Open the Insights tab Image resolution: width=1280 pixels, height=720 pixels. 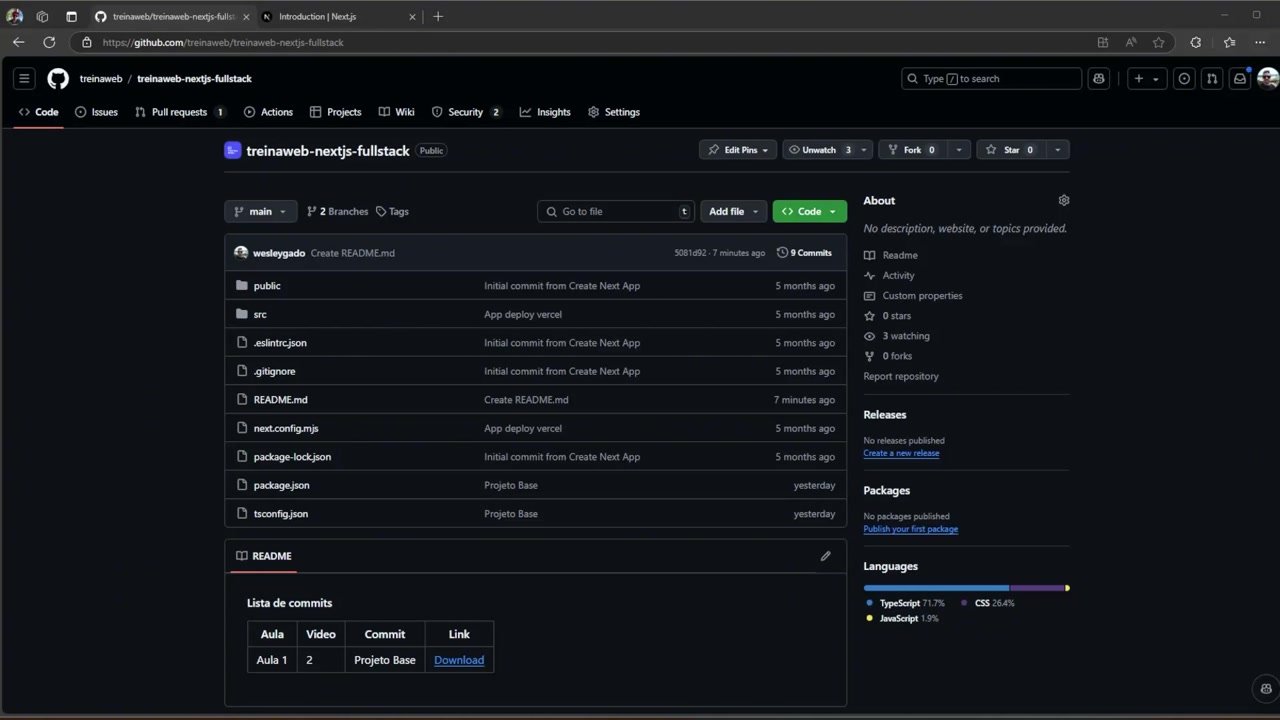[545, 112]
